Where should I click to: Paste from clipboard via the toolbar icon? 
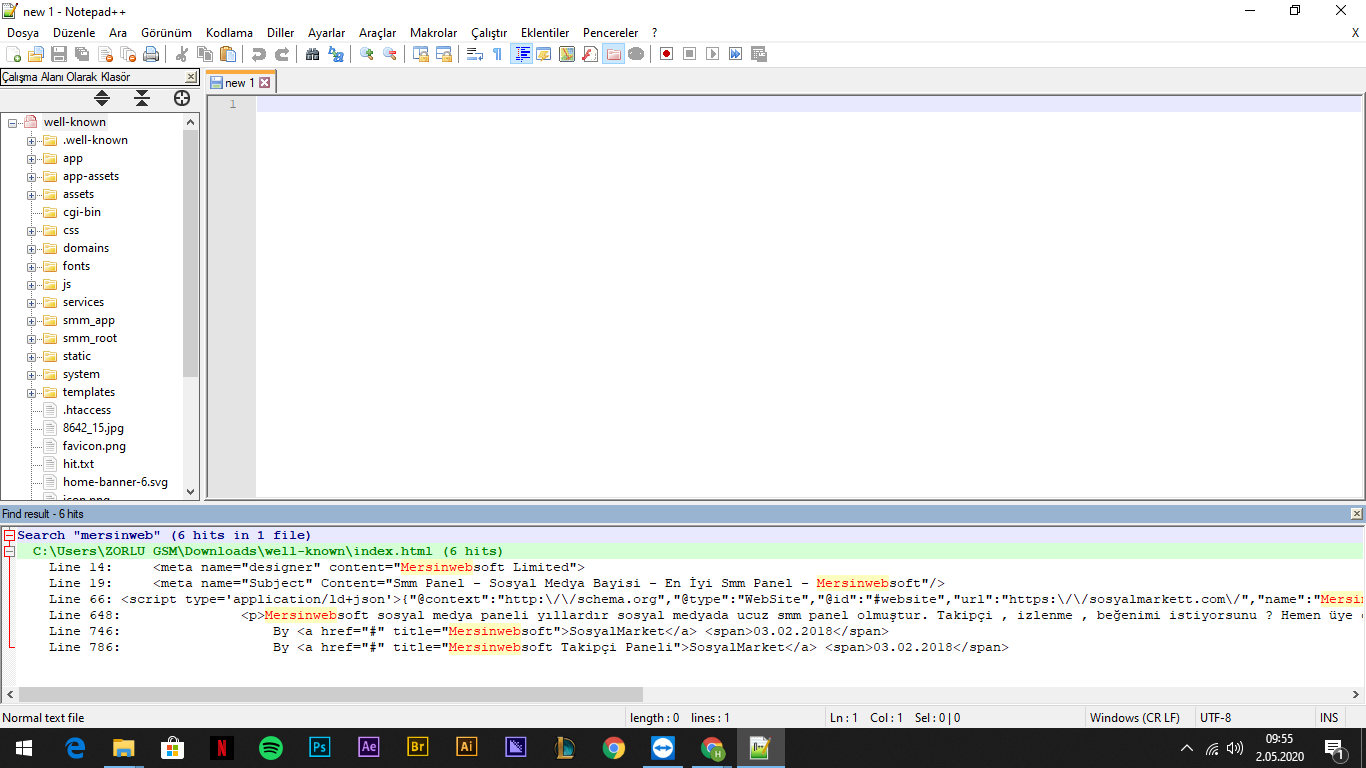pyautogui.click(x=228, y=54)
